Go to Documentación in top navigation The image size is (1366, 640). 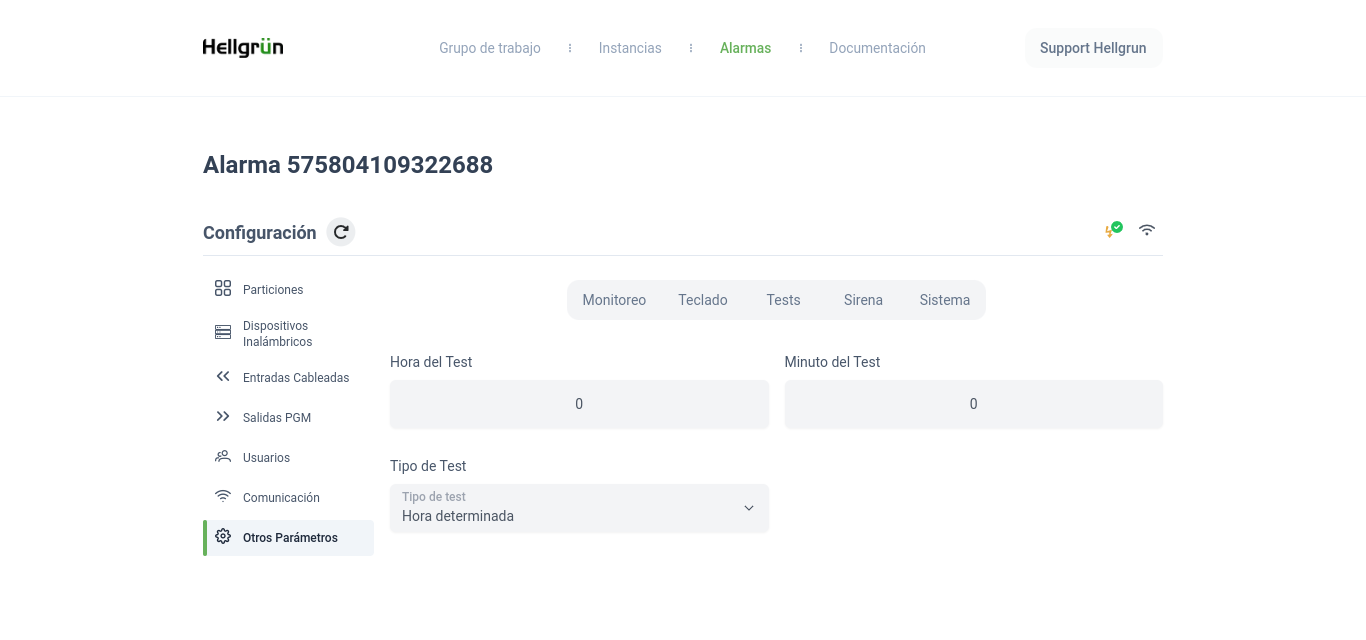click(x=877, y=48)
